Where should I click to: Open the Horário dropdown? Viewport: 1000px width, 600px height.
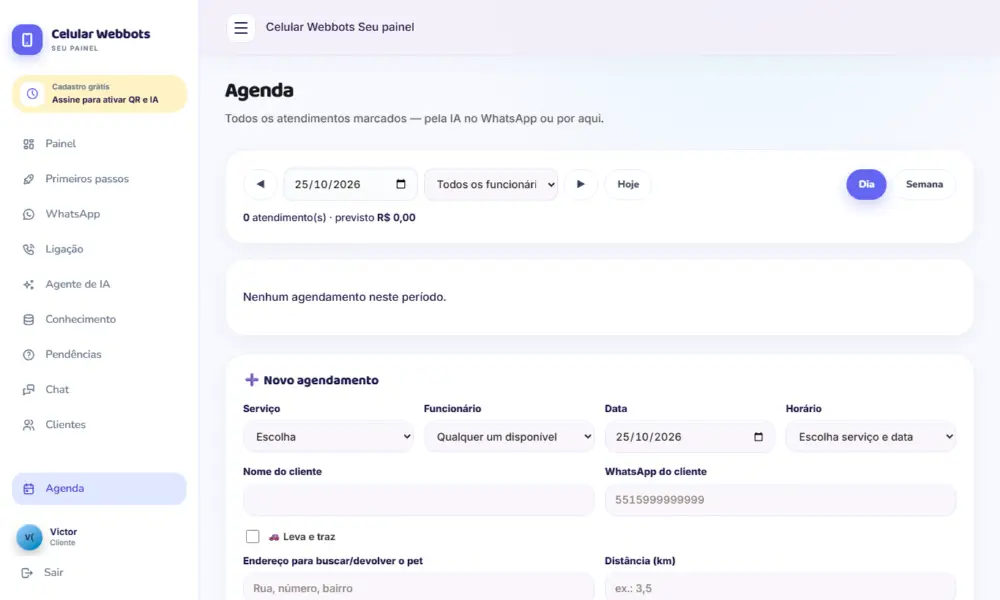pyautogui.click(x=871, y=437)
